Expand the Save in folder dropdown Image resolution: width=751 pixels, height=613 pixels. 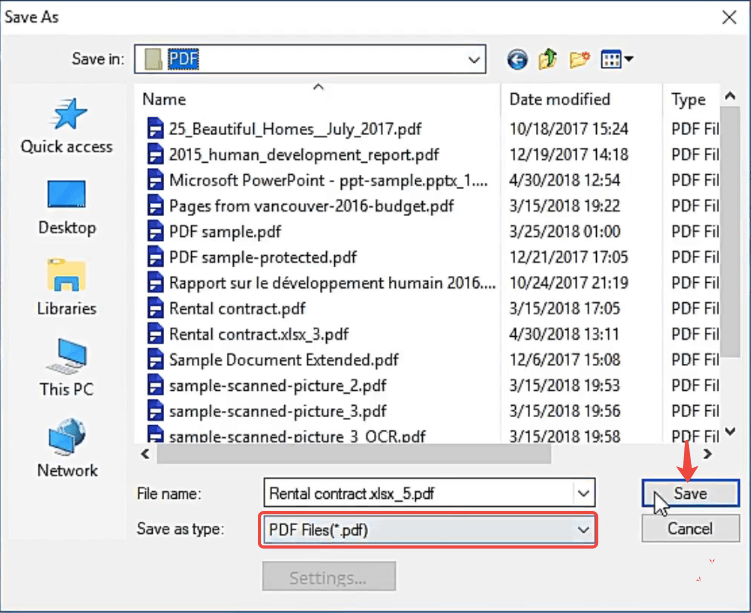click(x=474, y=60)
